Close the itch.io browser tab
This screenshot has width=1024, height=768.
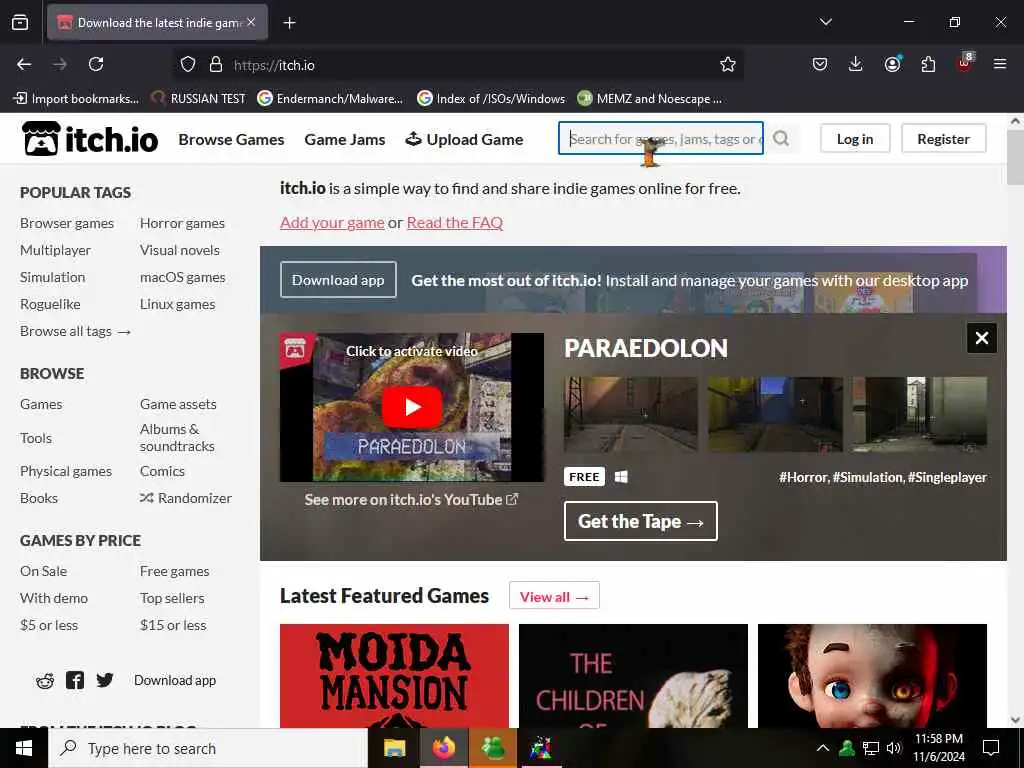pos(251,22)
